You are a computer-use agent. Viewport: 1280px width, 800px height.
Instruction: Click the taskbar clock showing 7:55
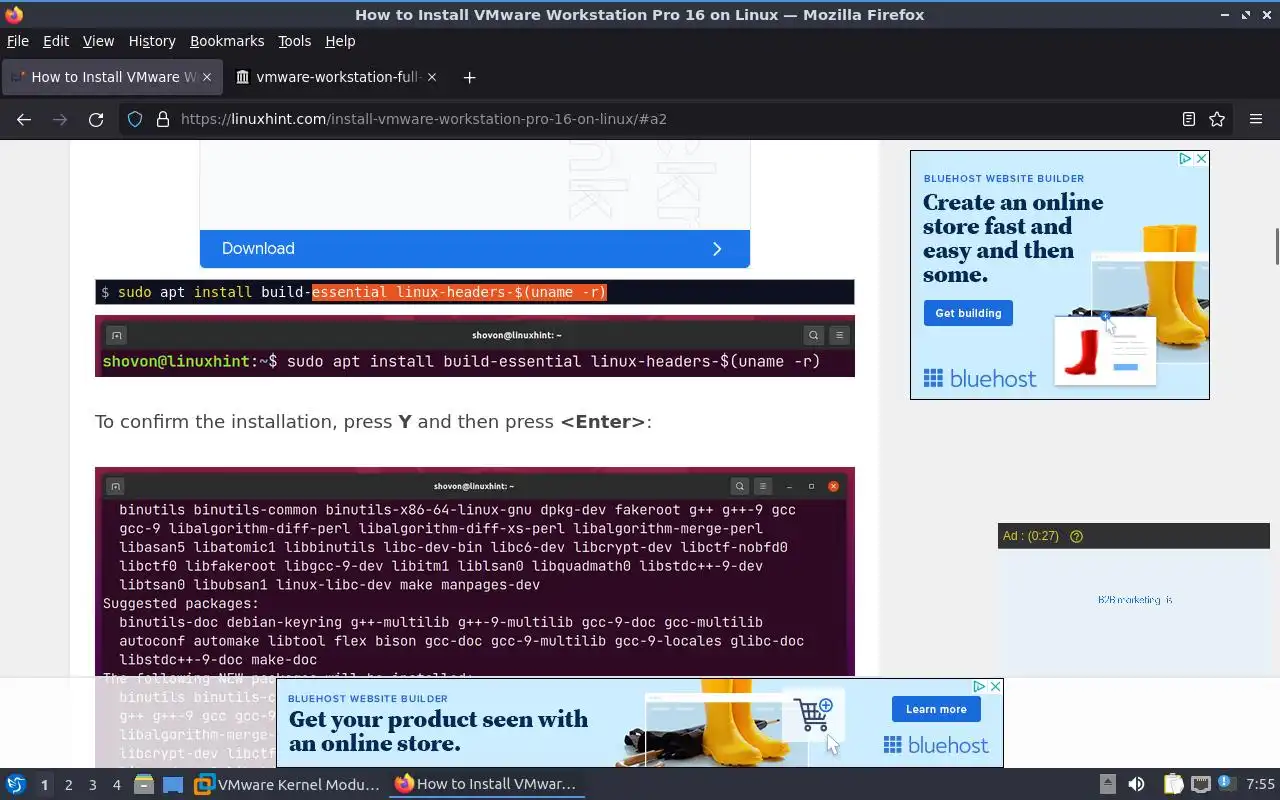[1260, 785]
